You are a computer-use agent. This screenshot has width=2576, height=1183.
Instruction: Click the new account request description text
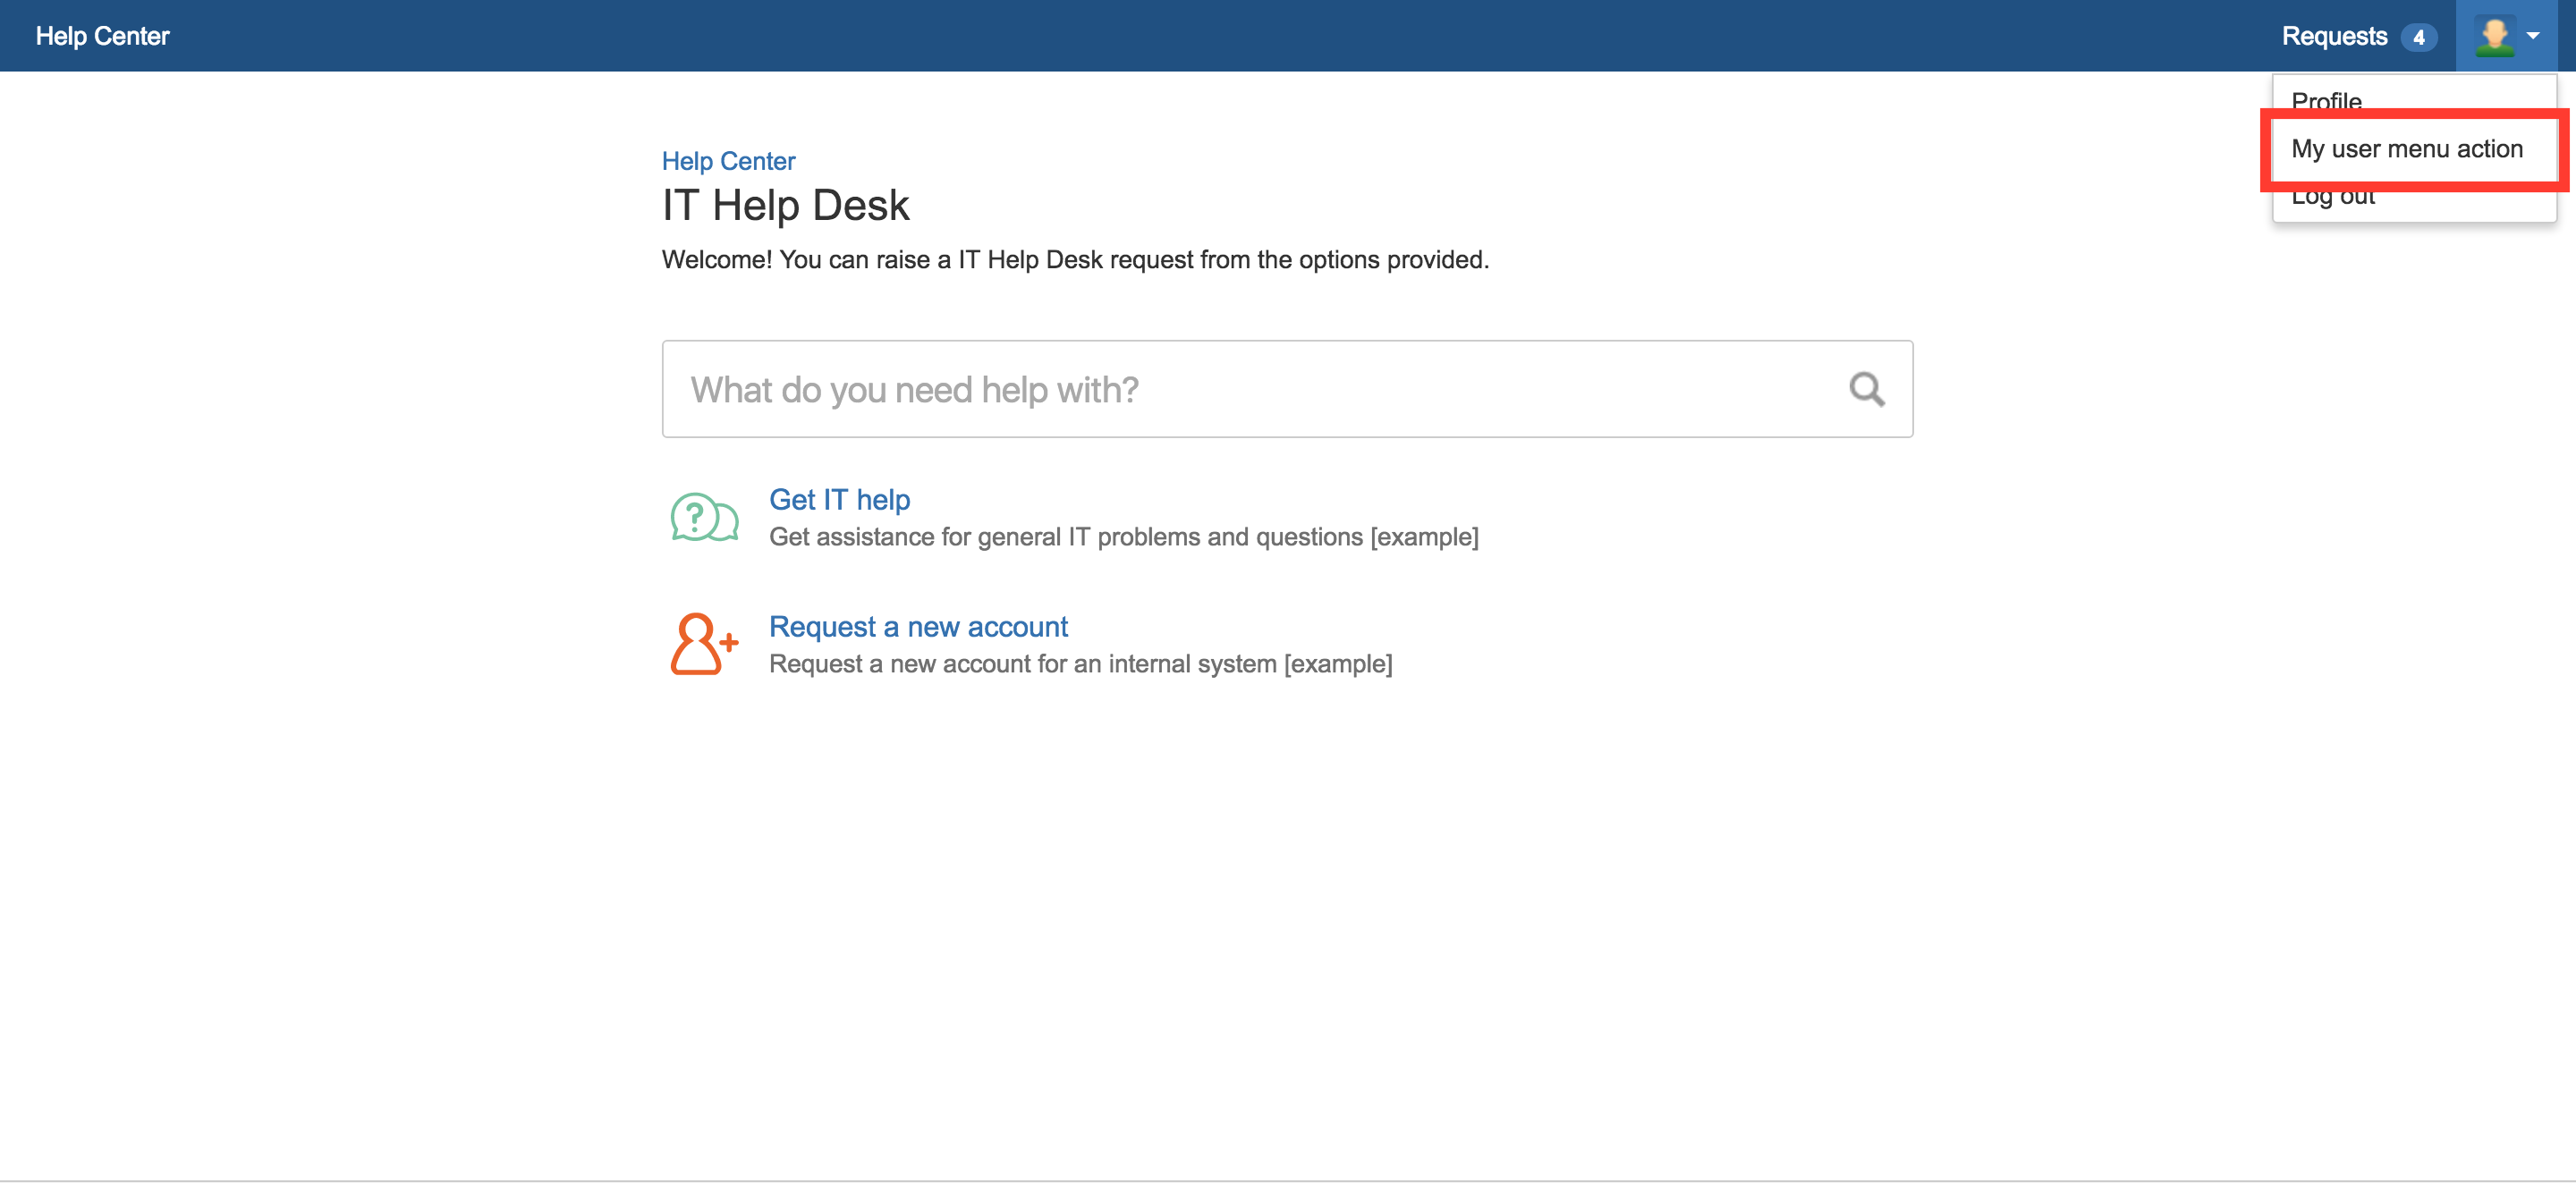pyautogui.click(x=1080, y=664)
